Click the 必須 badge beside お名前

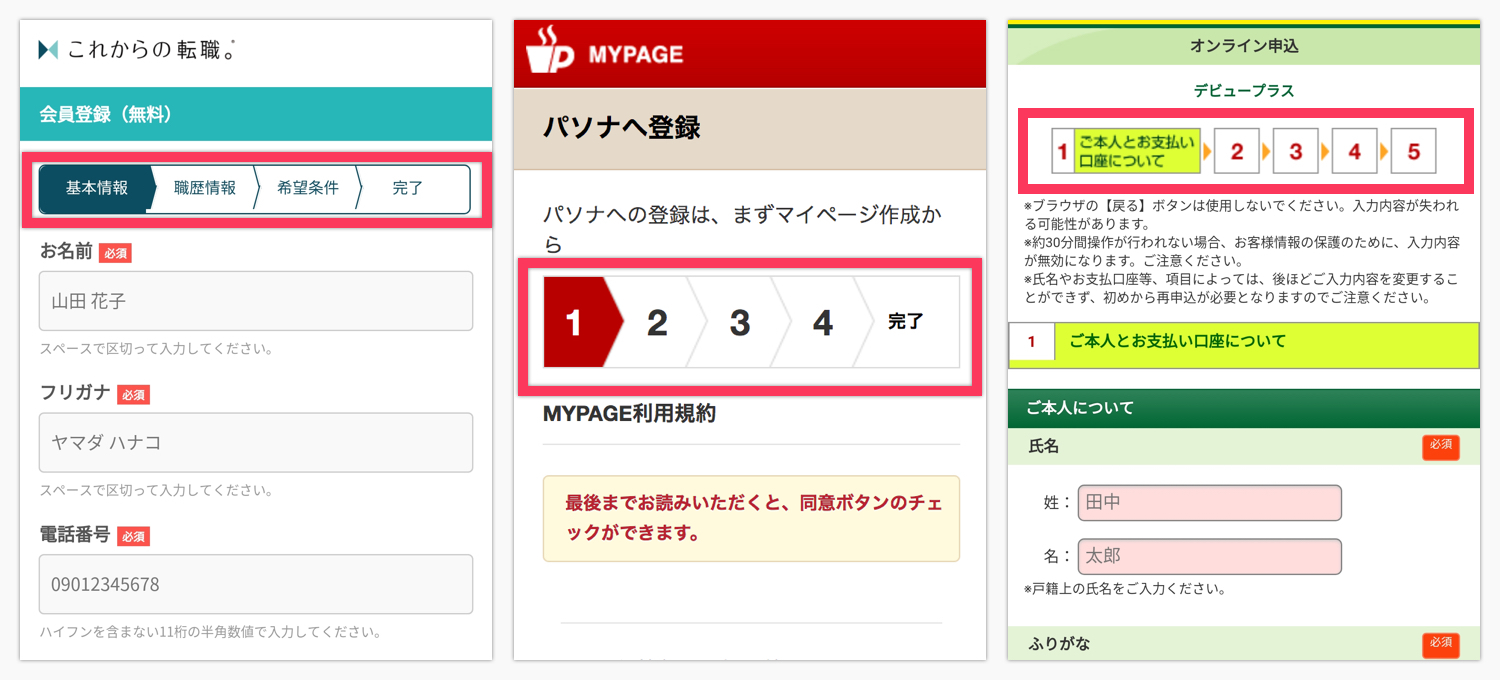coord(116,253)
